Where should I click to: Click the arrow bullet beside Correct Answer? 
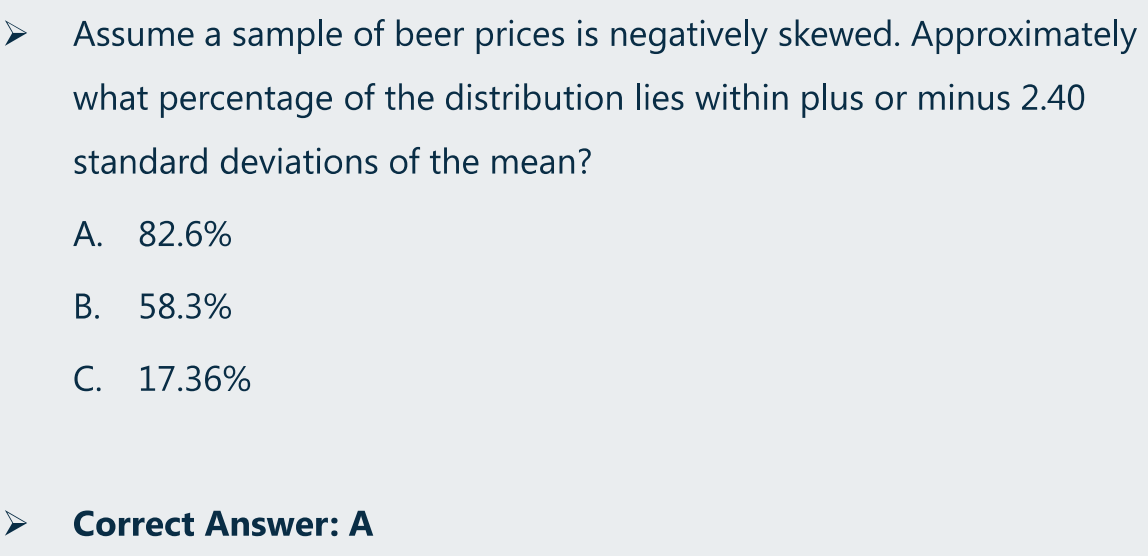click(15, 523)
